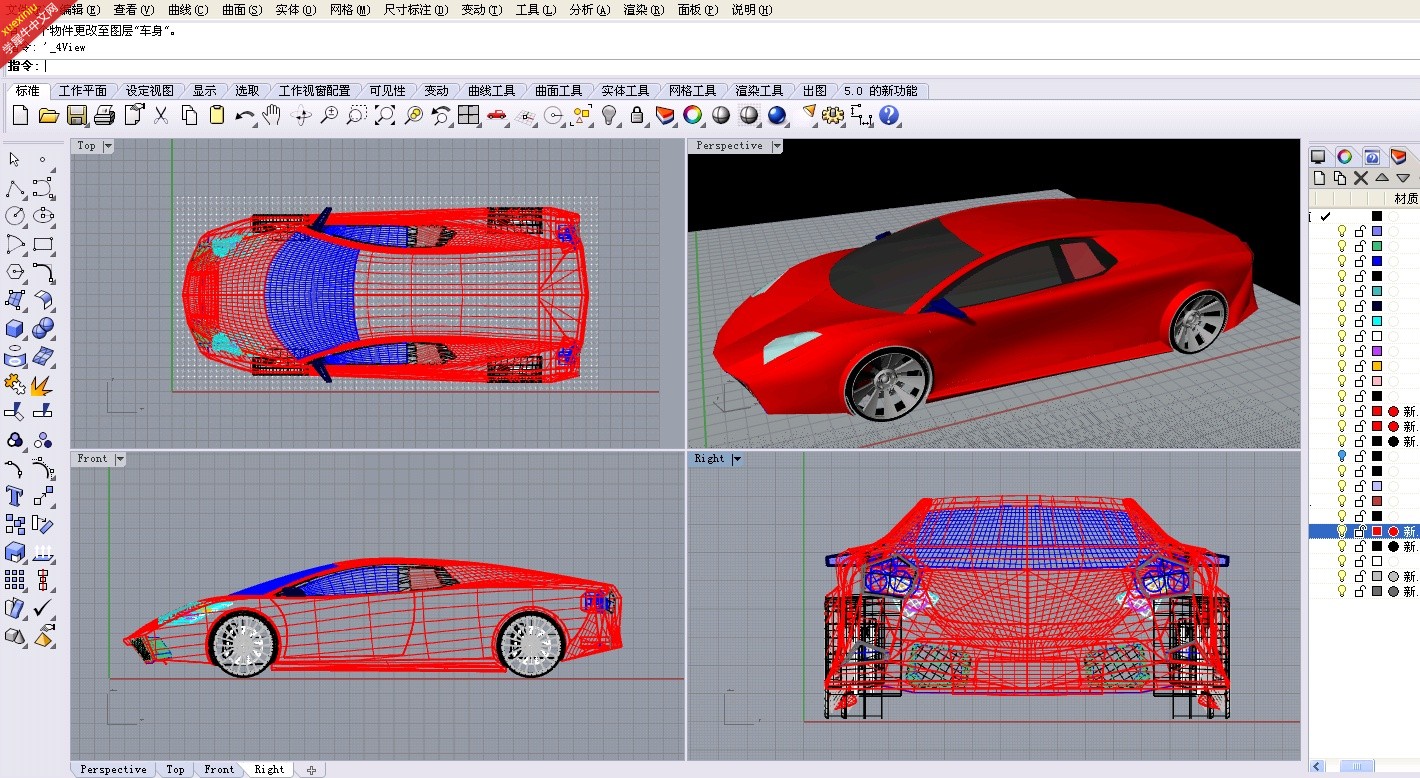Select the blue box solid tool
Viewport: 1420px width, 778px height.
point(15,328)
